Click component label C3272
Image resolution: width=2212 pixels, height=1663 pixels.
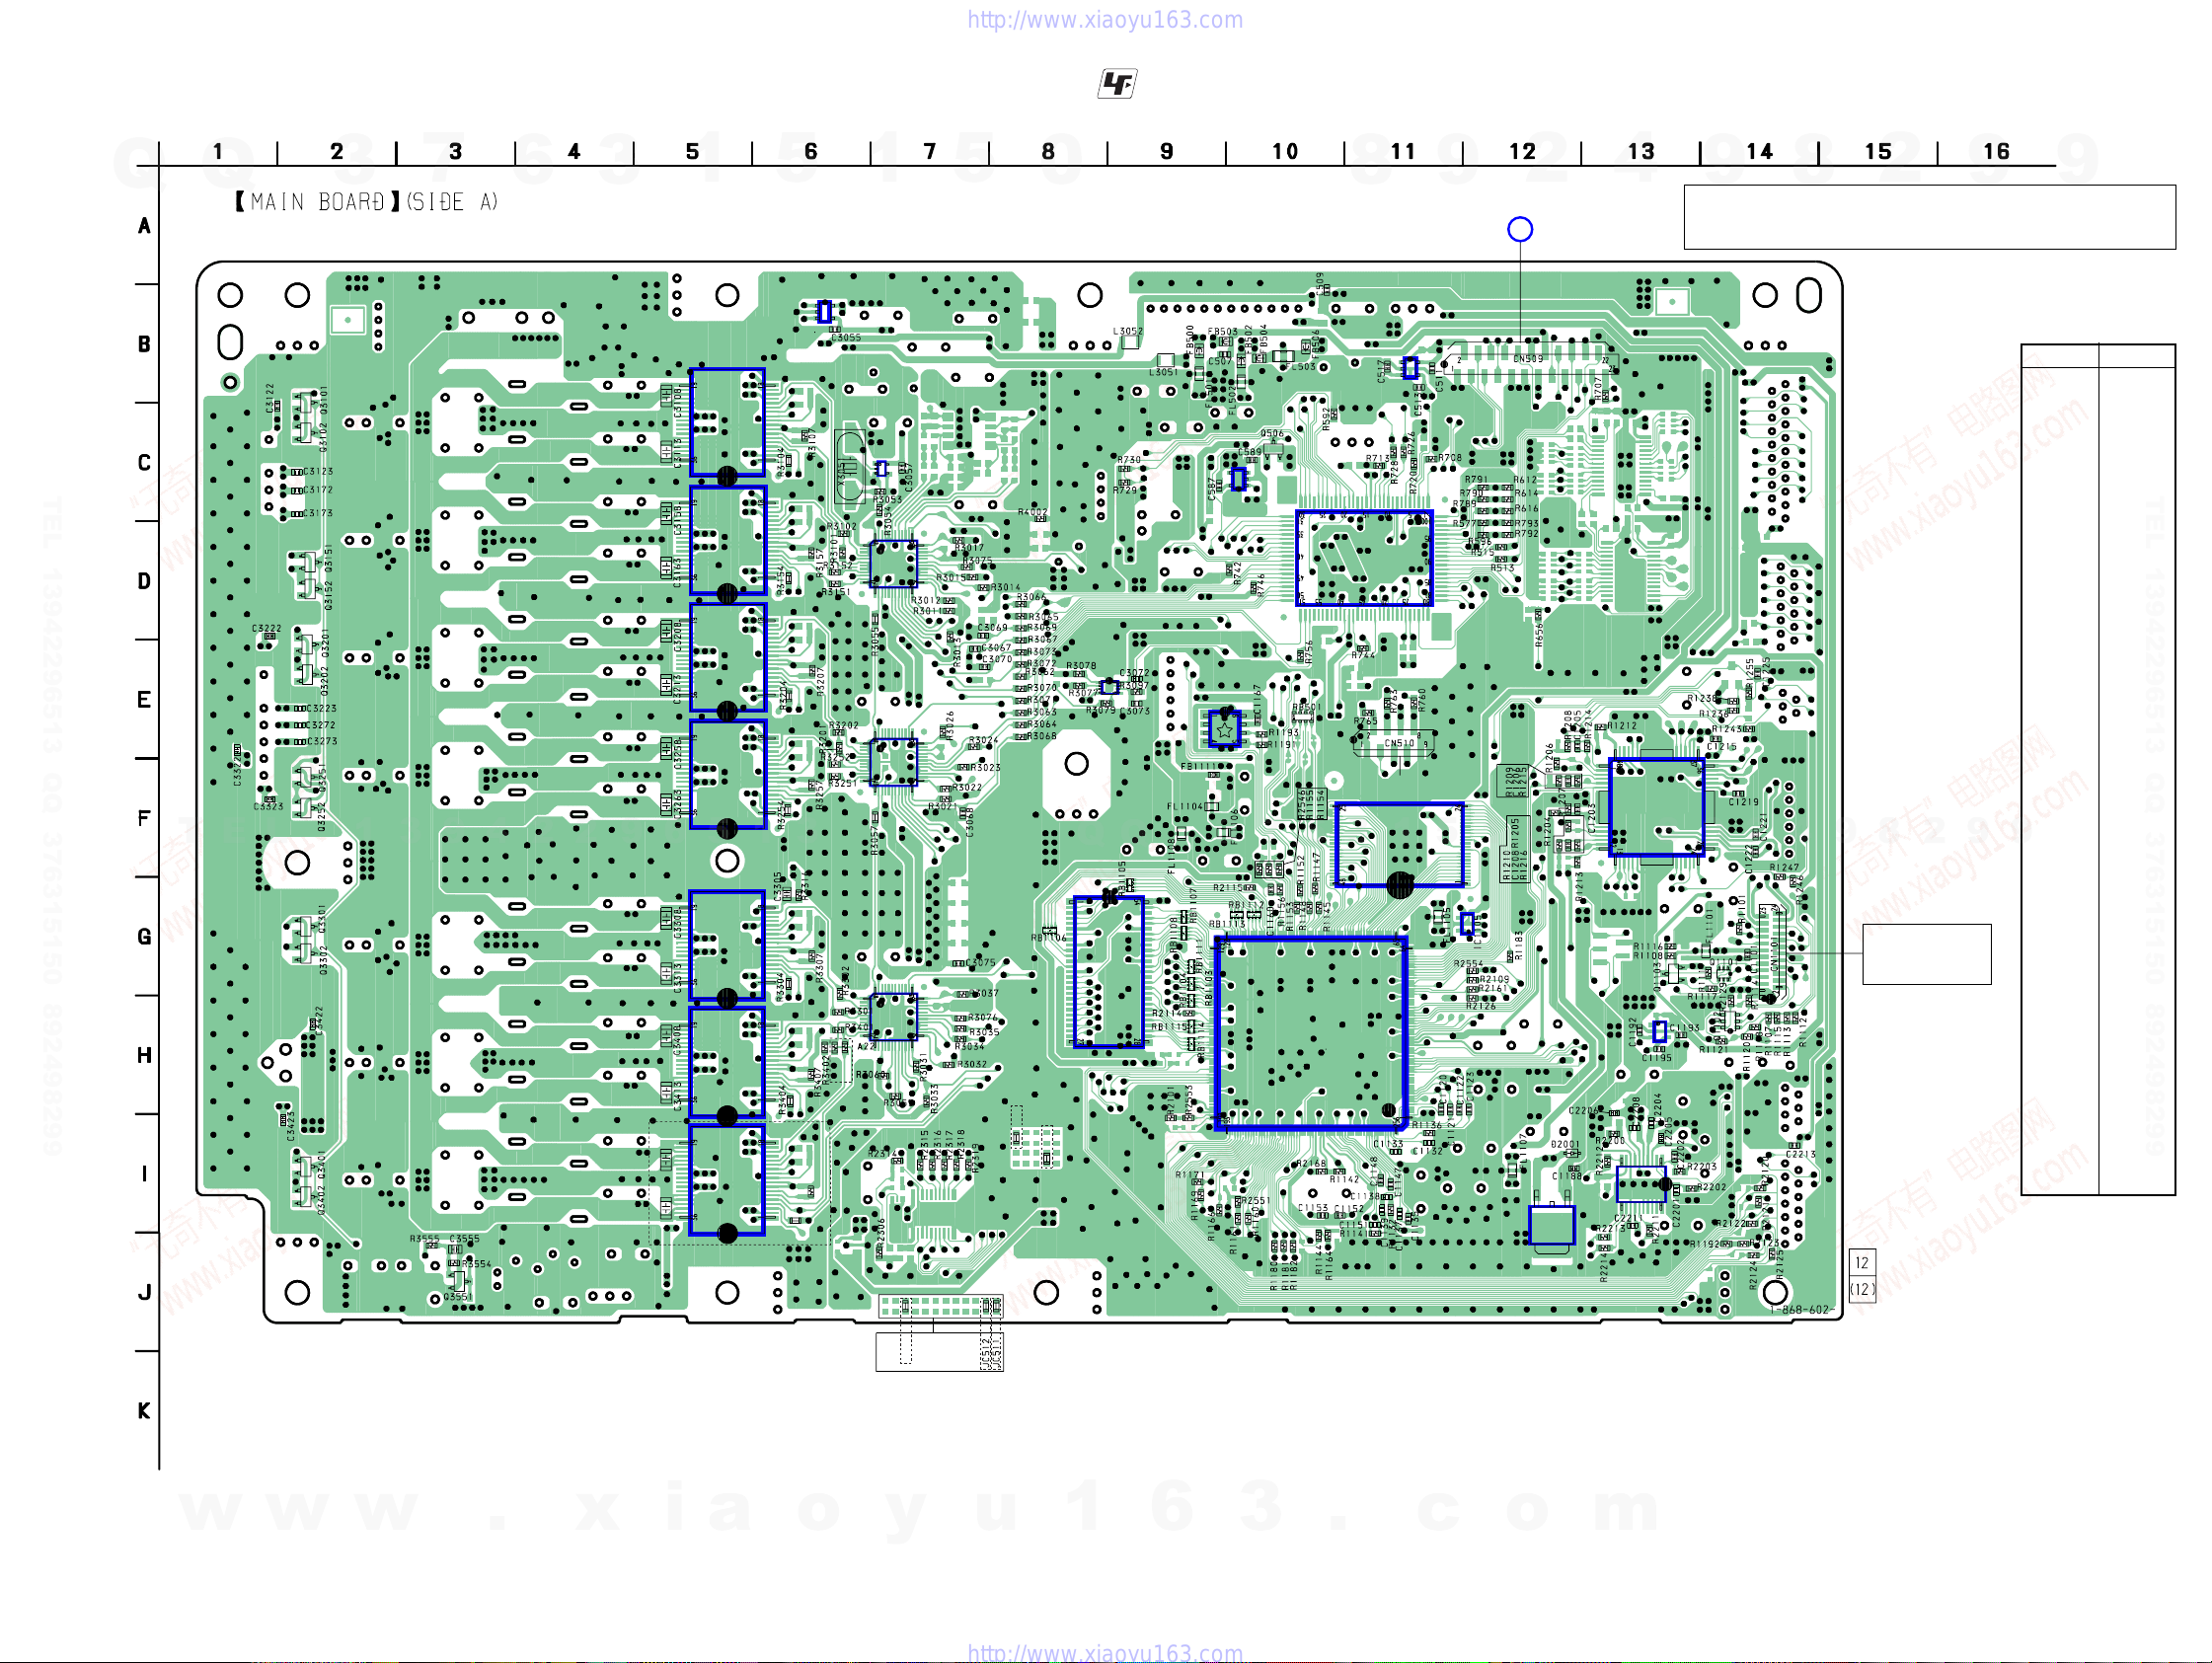(322, 725)
